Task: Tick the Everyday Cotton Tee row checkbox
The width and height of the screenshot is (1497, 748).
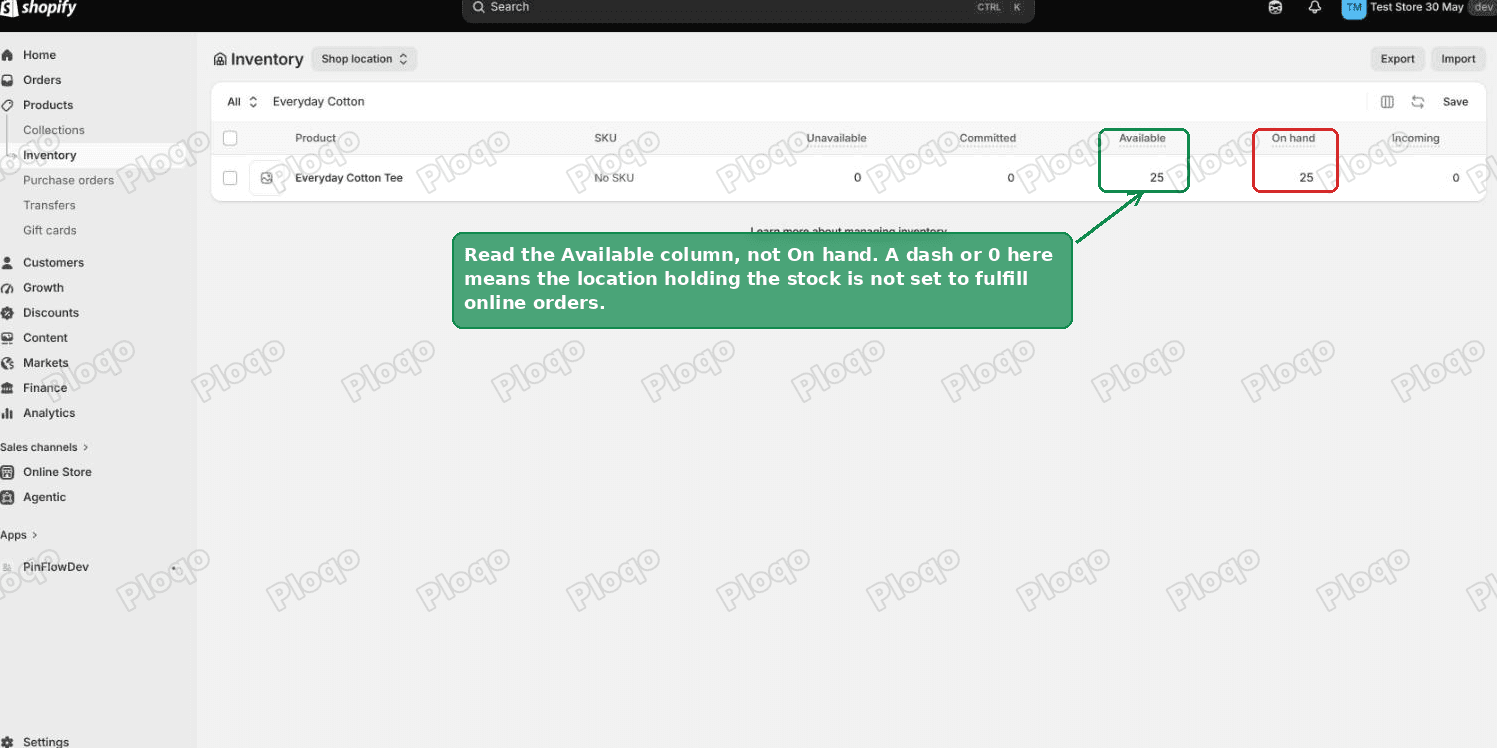Action: tap(230, 178)
